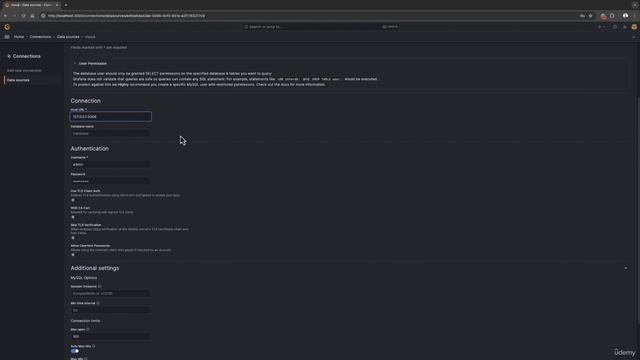The height and width of the screenshot is (360, 640).
Task: Click the Connection section heading
Action: [x=85, y=101]
